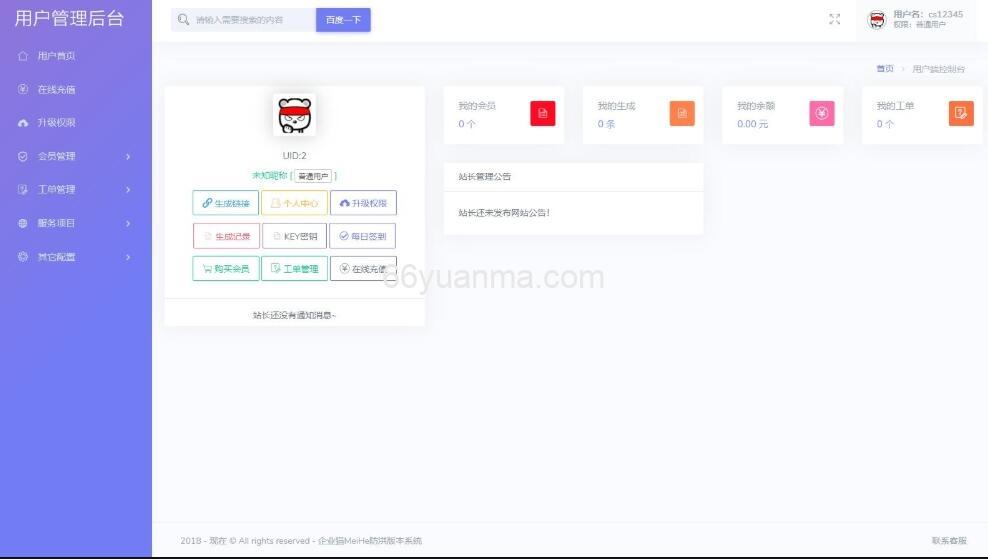Click the 在线充值 button in profile card
Image resolution: width=988 pixels, height=559 pixels.
[363, 268]
